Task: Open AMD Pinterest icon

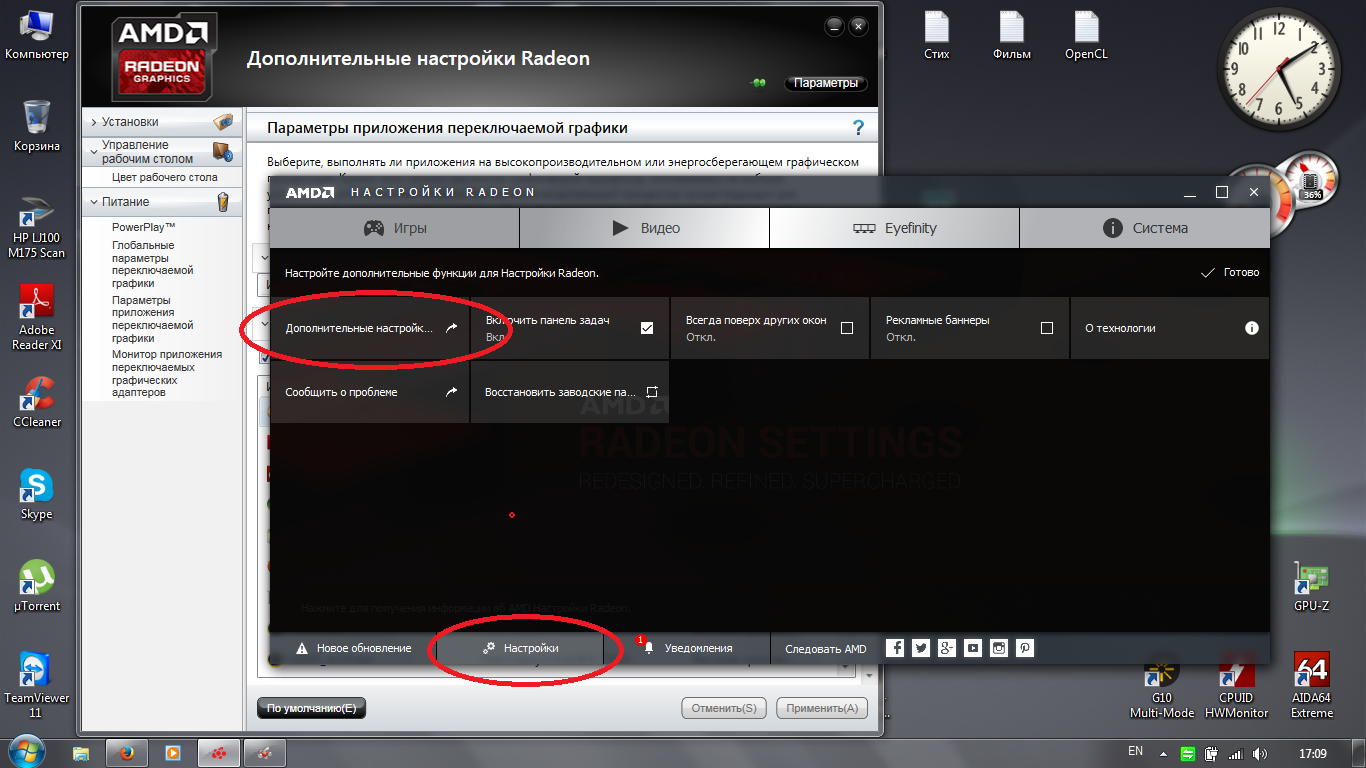Action: click(x=1025, y=648)
